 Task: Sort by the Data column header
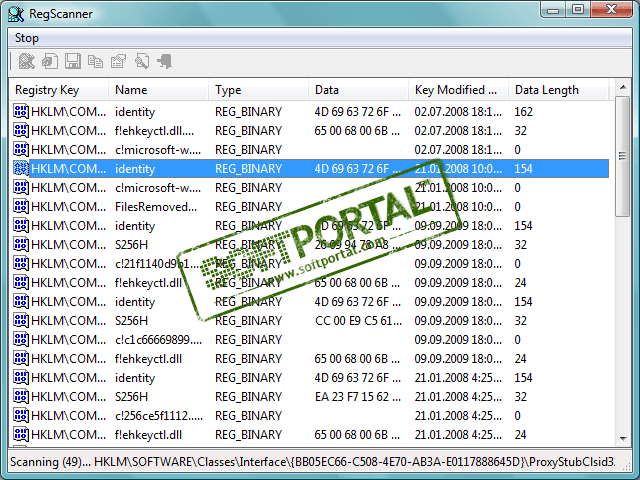(x=358, y=90)
